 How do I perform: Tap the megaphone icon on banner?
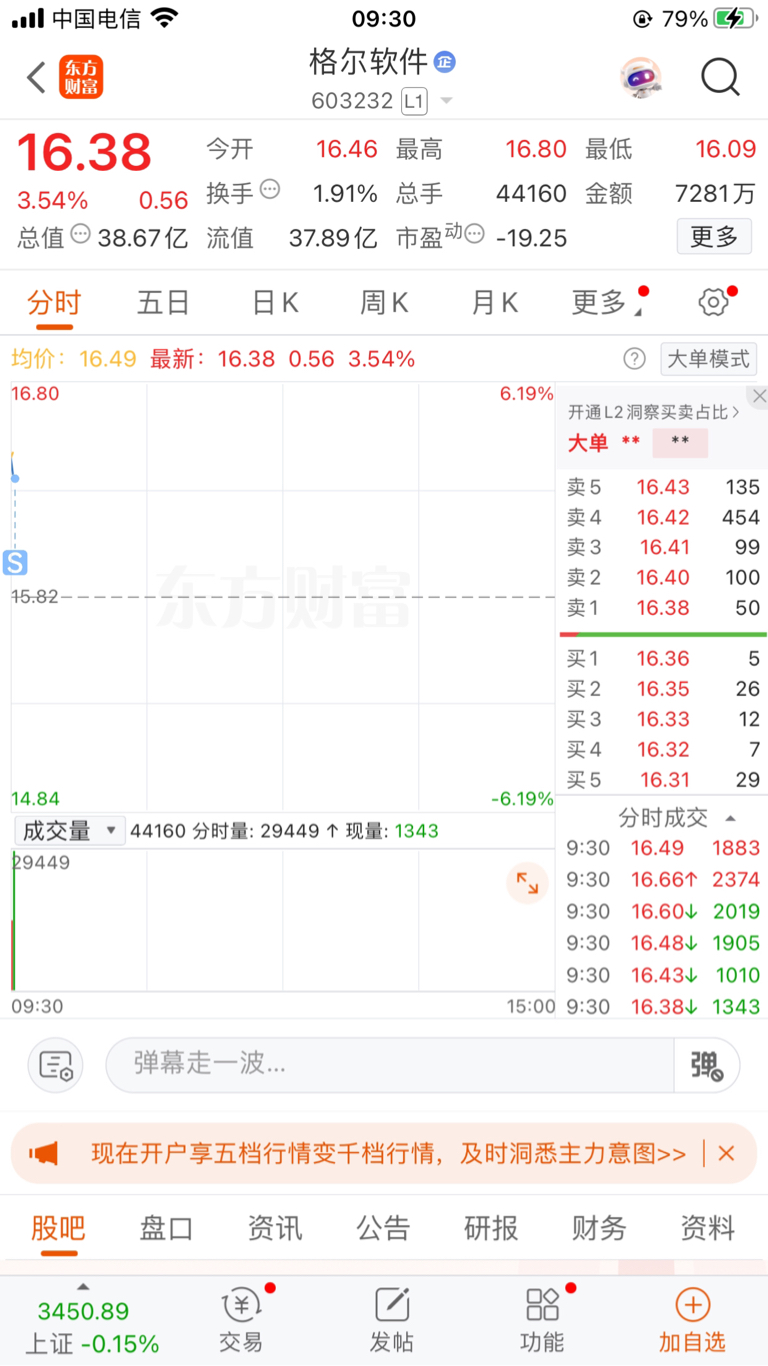point(44,1154)
